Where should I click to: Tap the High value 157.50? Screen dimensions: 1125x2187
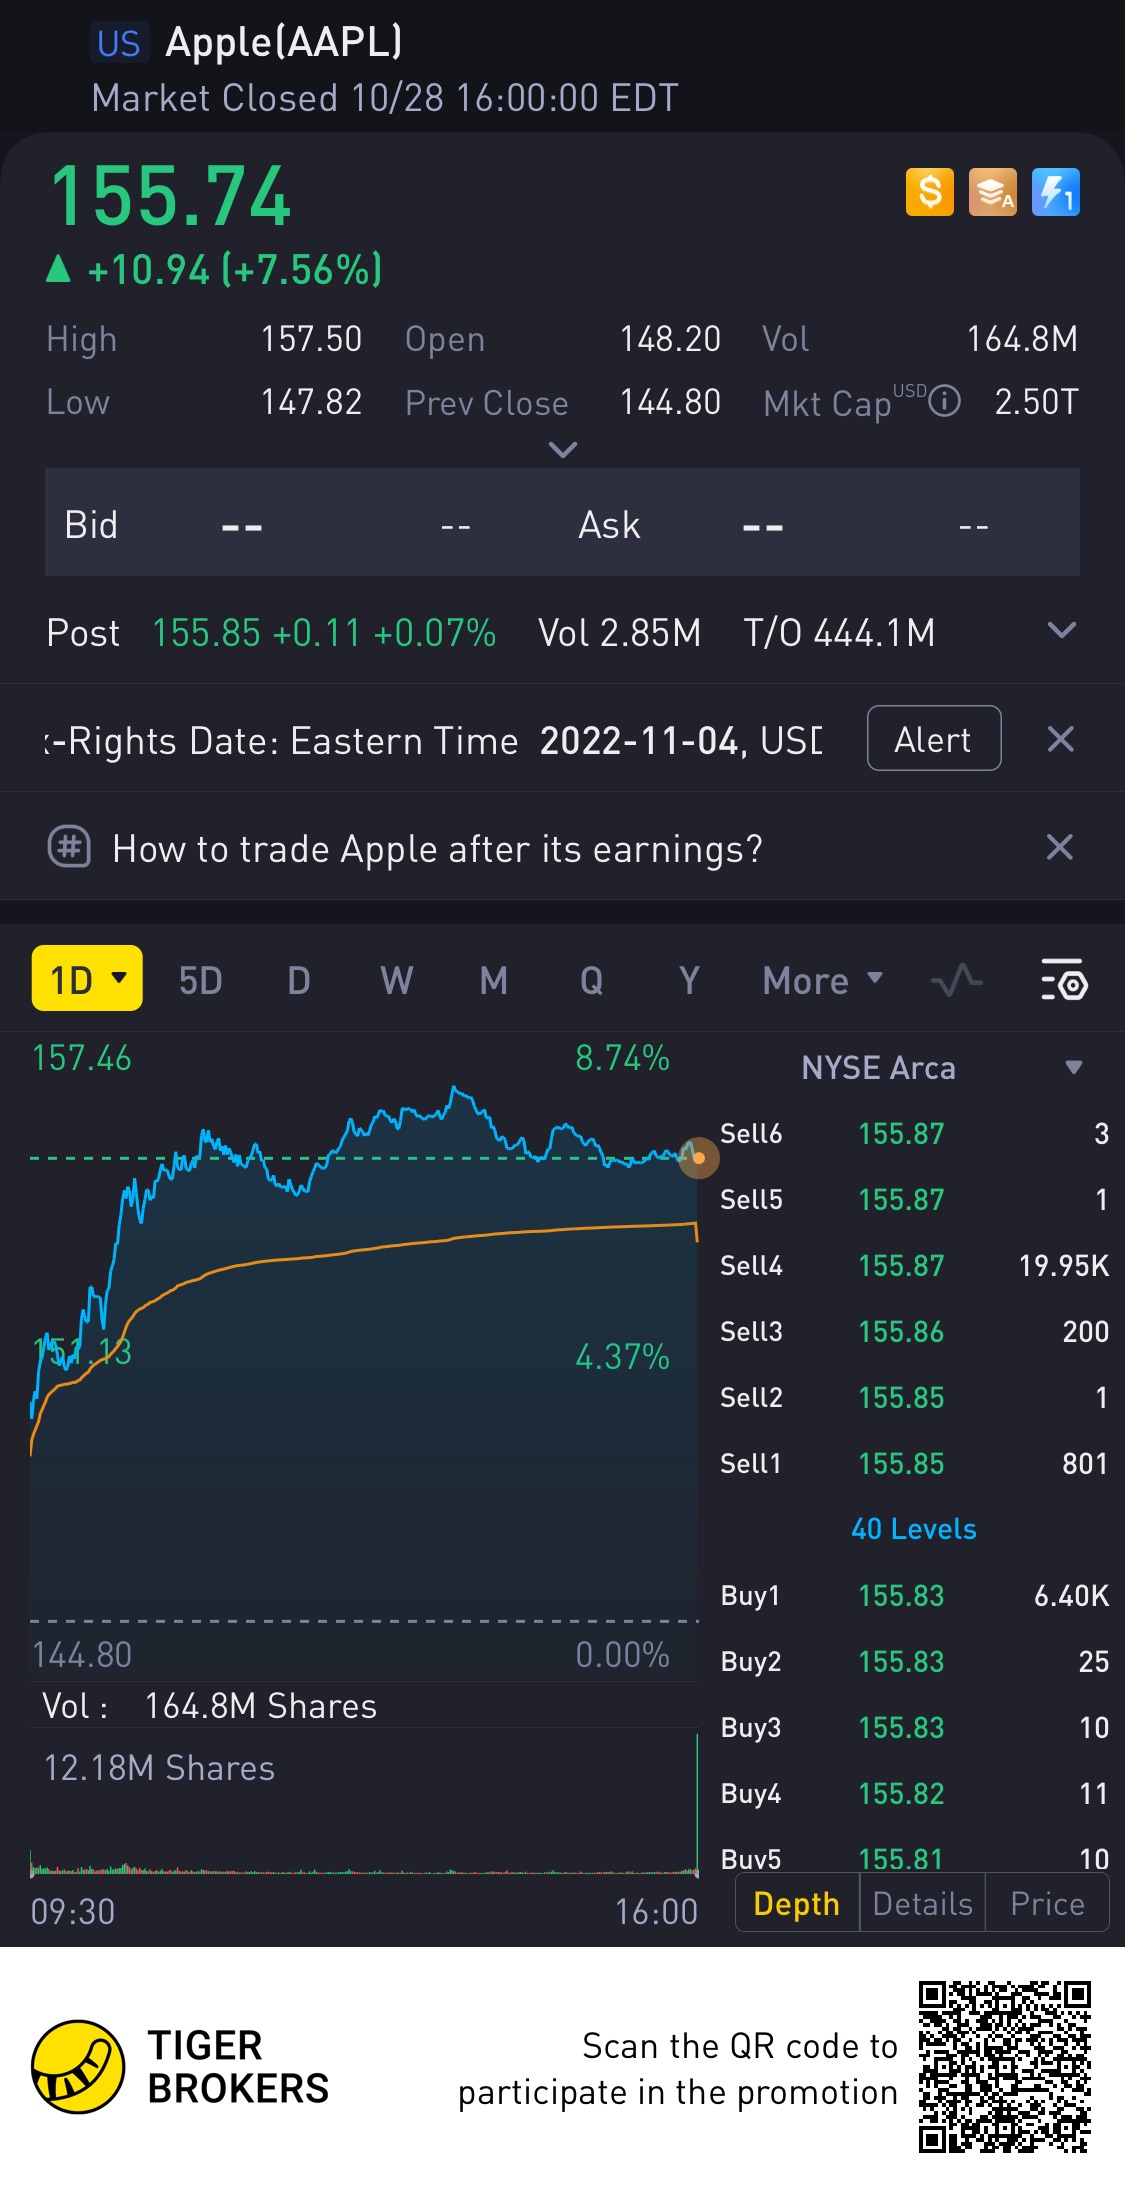pyautogui.click(x=311, y=339)
